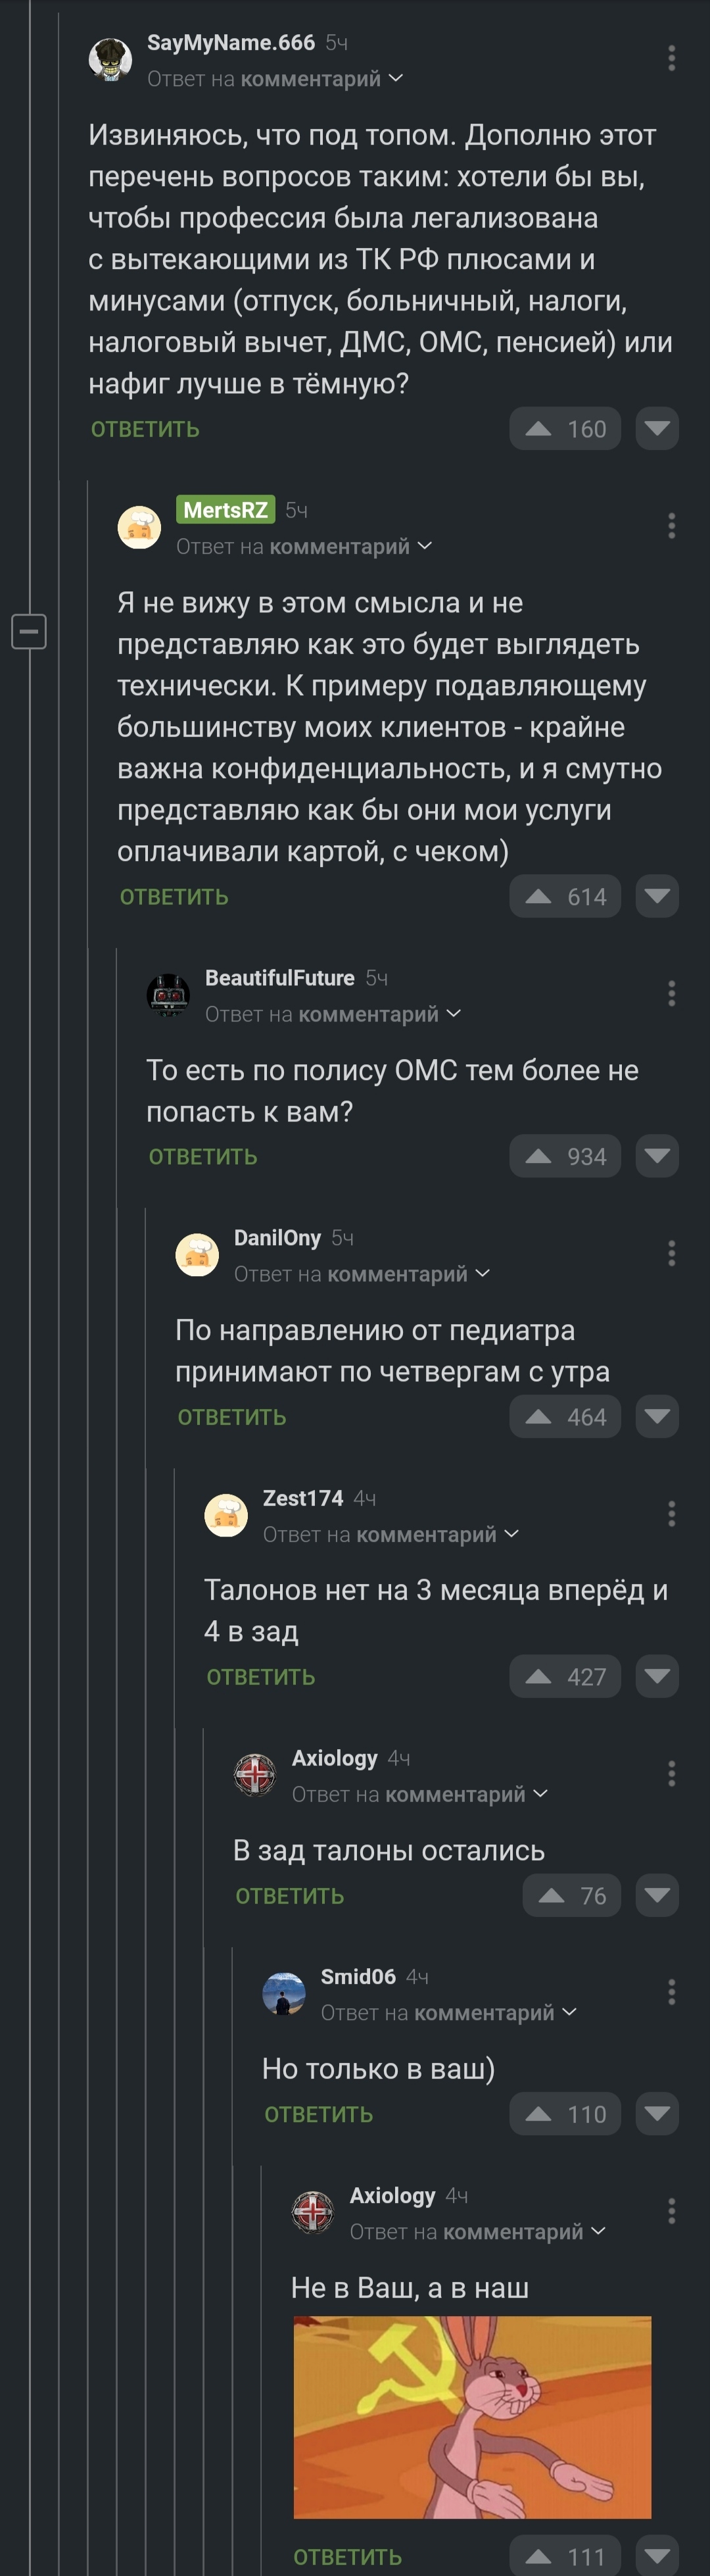Reply to Zest174's comment
This screenshot has height=2576, width=710.
261,1677
